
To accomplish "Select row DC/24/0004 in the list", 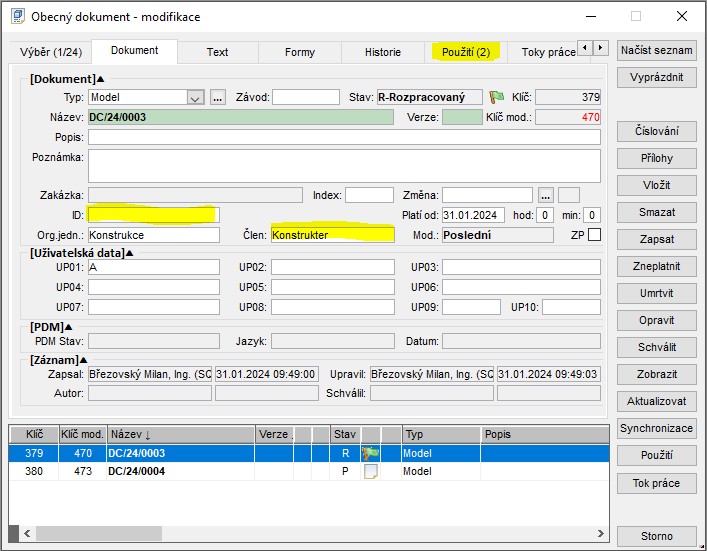I will click(x=309, y=472).
